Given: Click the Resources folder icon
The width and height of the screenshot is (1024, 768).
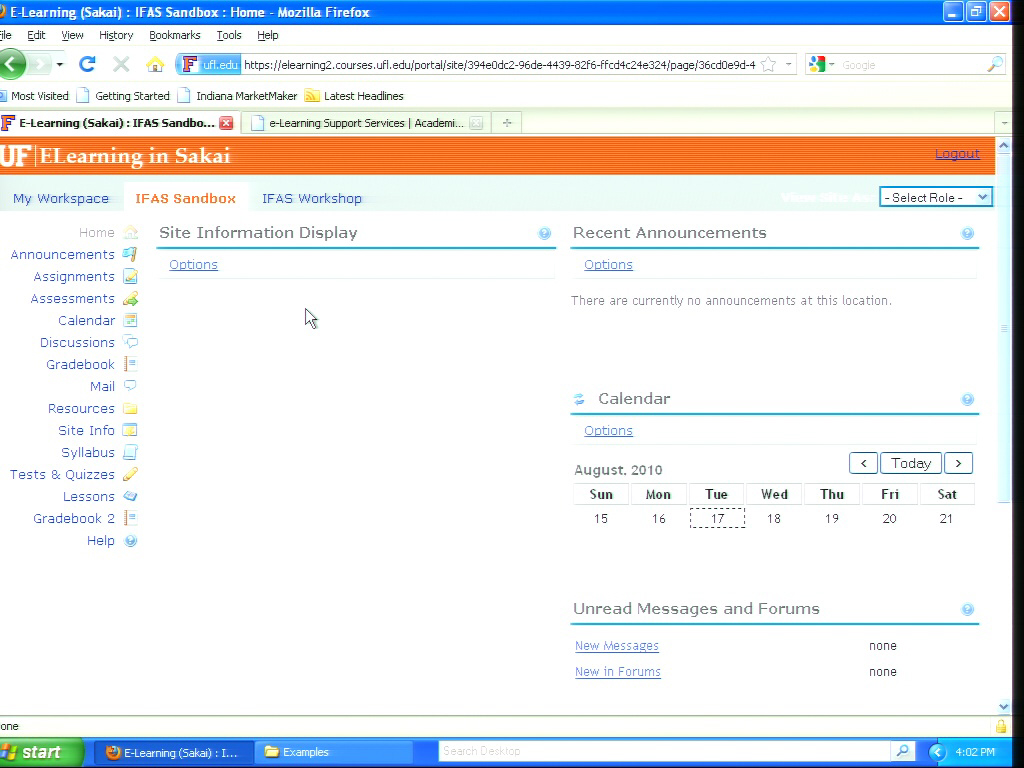Looking at the screenshot, I should (130, 408).
